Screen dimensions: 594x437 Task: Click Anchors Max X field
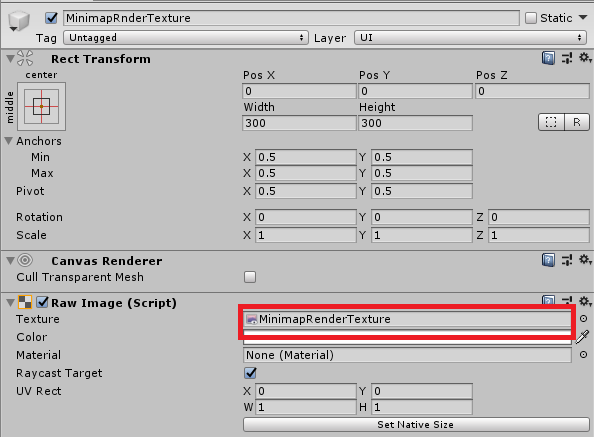pos(306,173)
